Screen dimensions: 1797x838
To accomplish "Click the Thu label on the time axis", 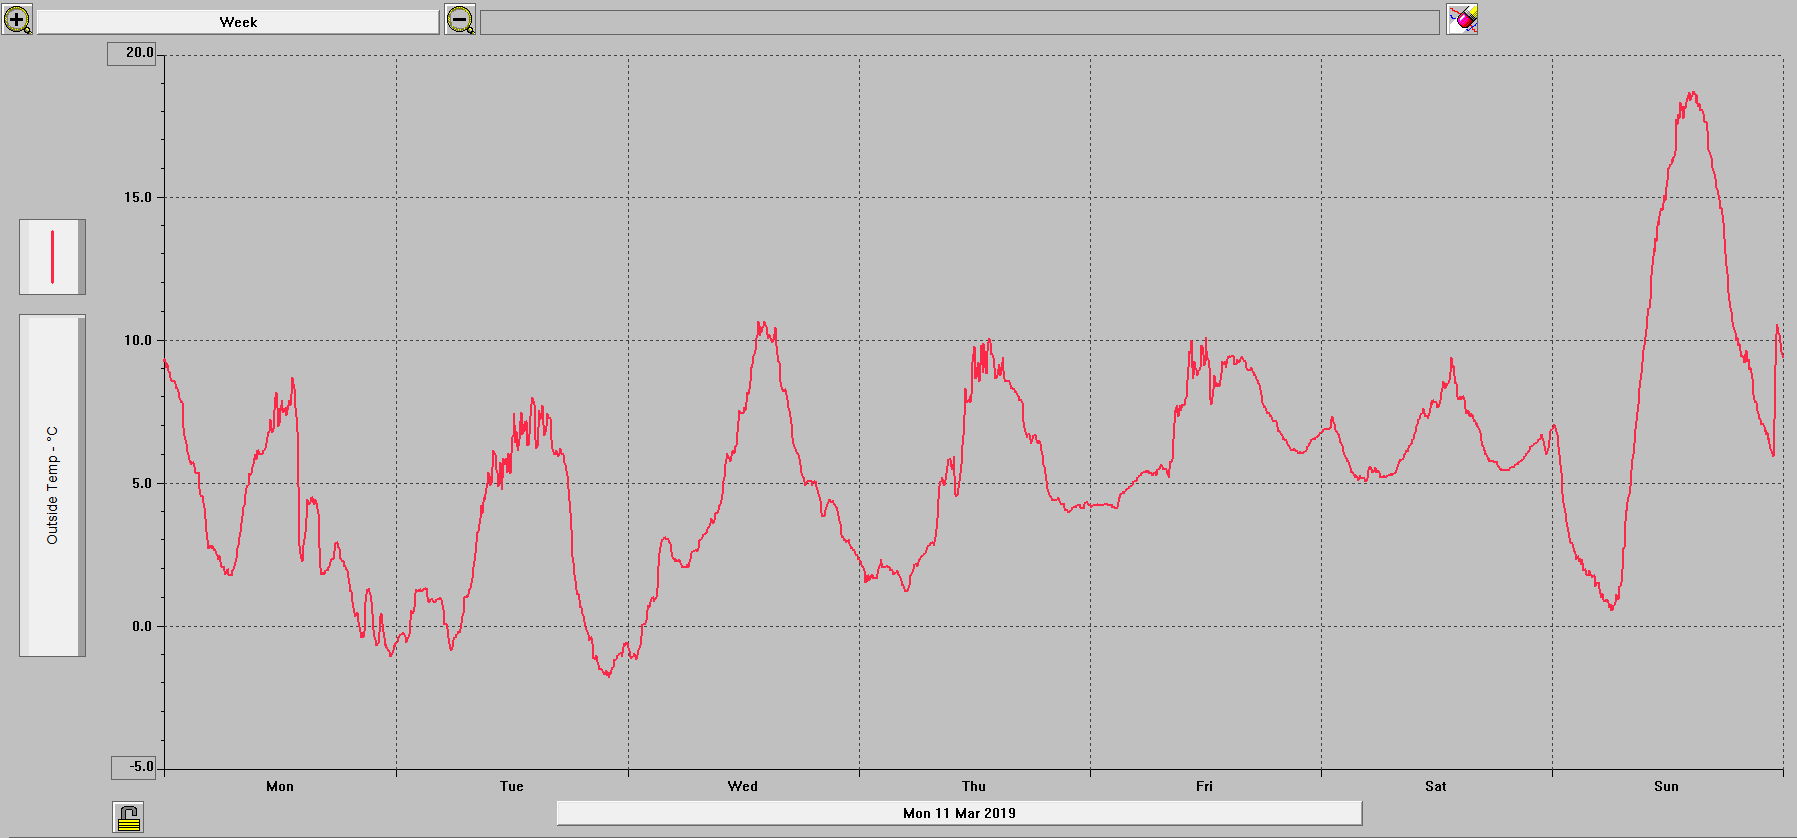I will pos(973,786).
